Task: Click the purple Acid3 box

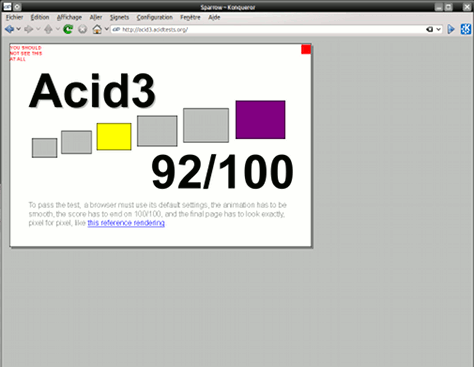Action: (x=260, y=120)
